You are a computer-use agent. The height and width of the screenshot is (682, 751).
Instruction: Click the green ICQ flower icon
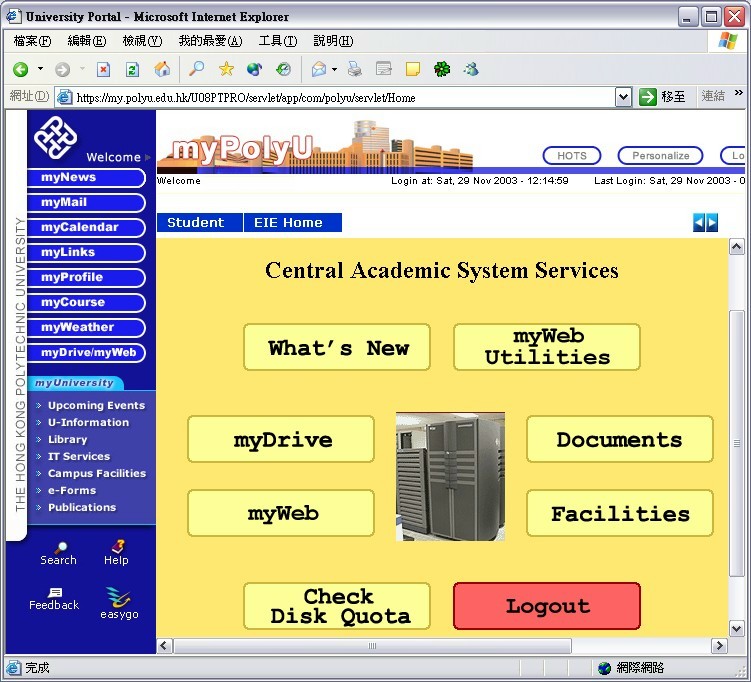[442, 69]
